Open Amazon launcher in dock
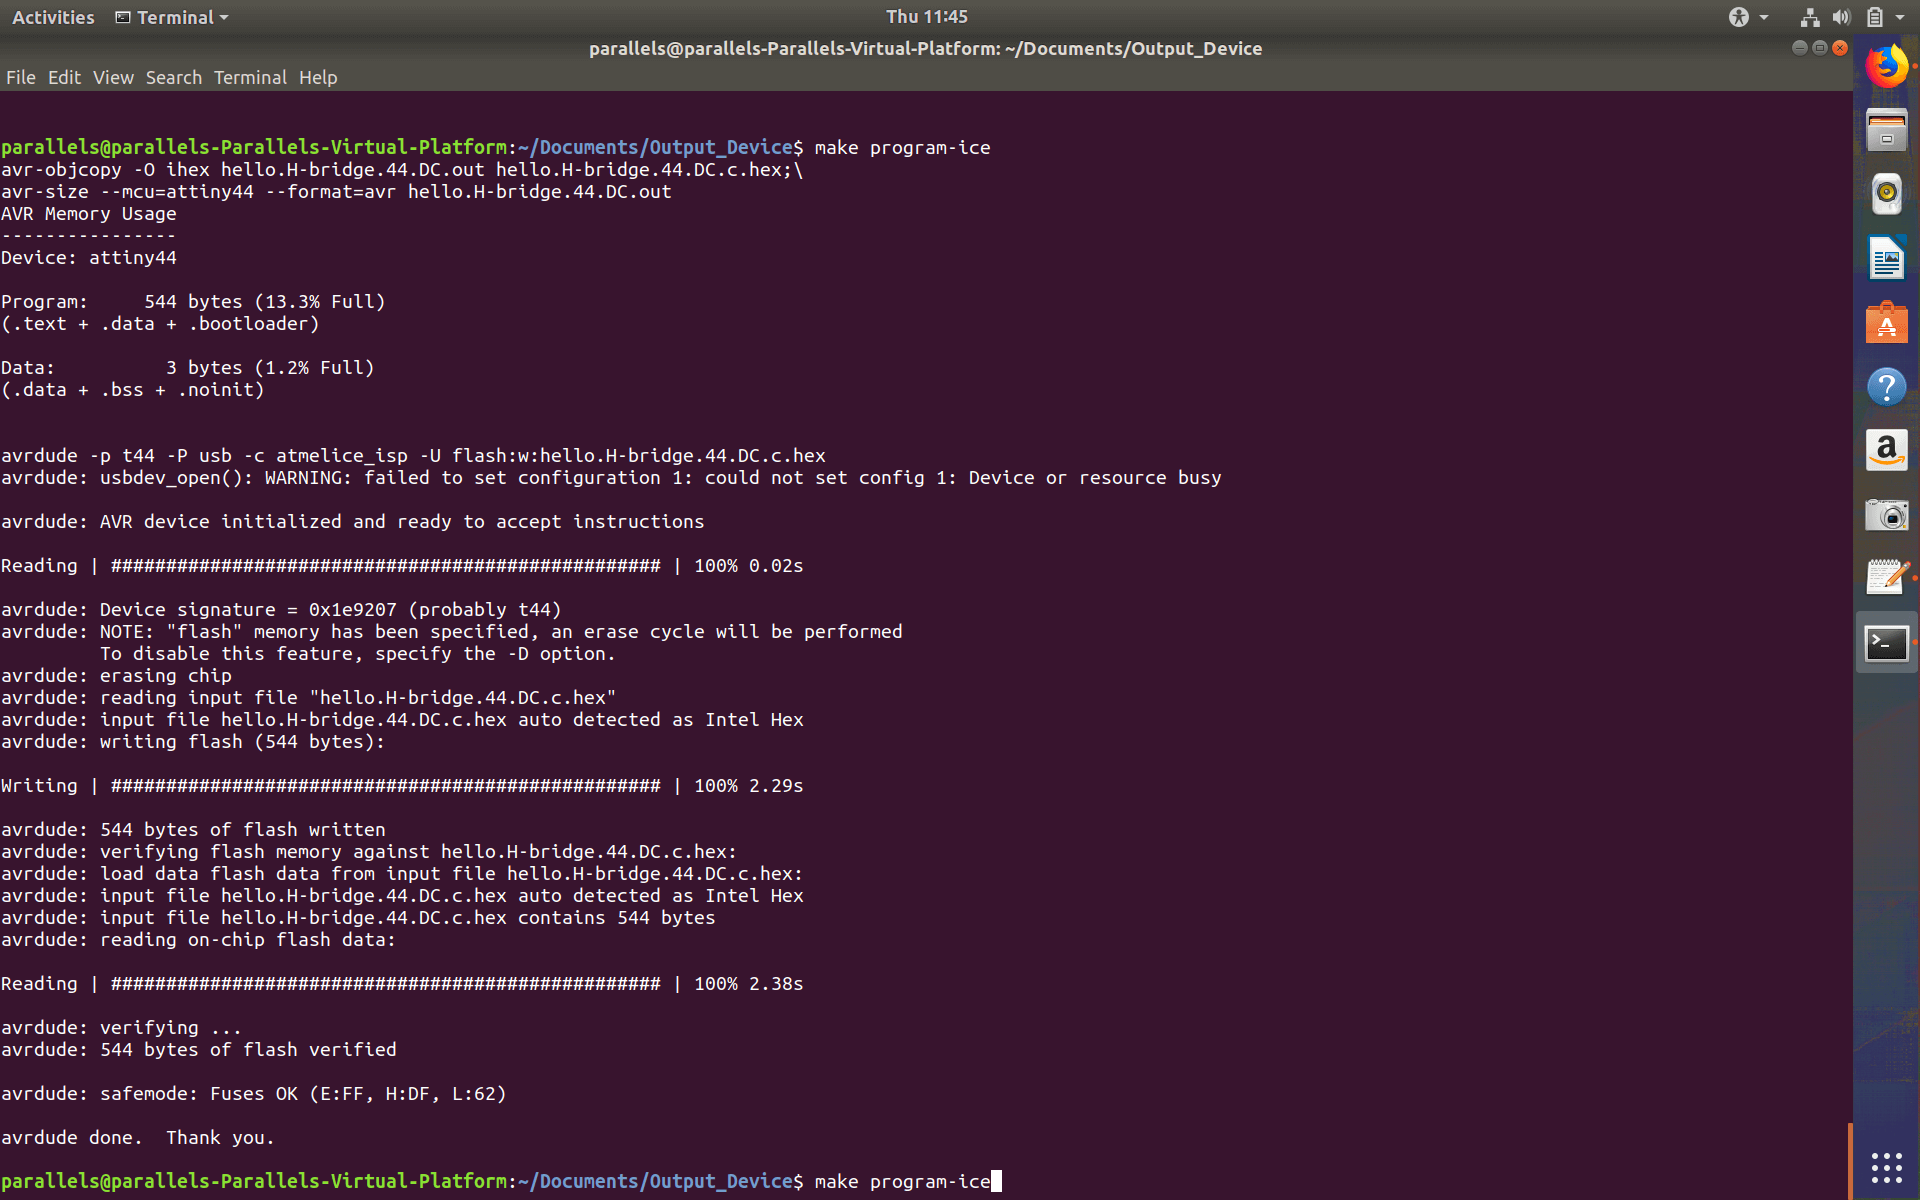 pyautogui.click(x=1886, y=451)
